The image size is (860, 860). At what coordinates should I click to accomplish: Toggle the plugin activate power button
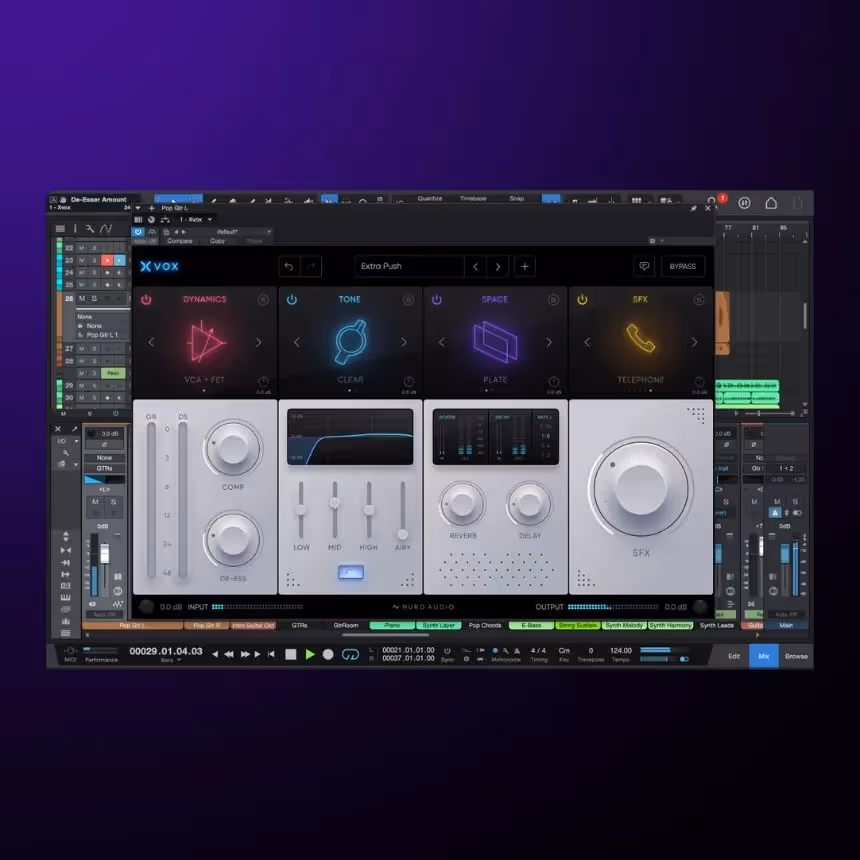tap(138, 232)
